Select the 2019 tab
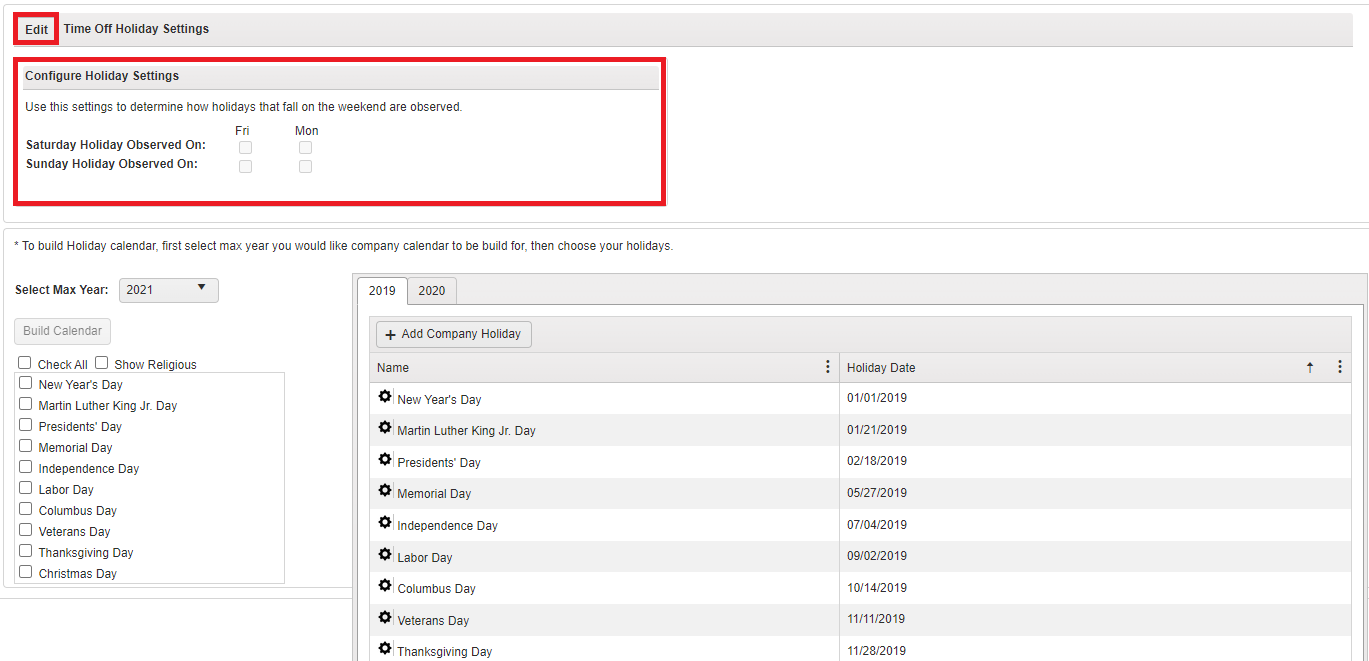The image size is (1369, 661). (382, 290)
